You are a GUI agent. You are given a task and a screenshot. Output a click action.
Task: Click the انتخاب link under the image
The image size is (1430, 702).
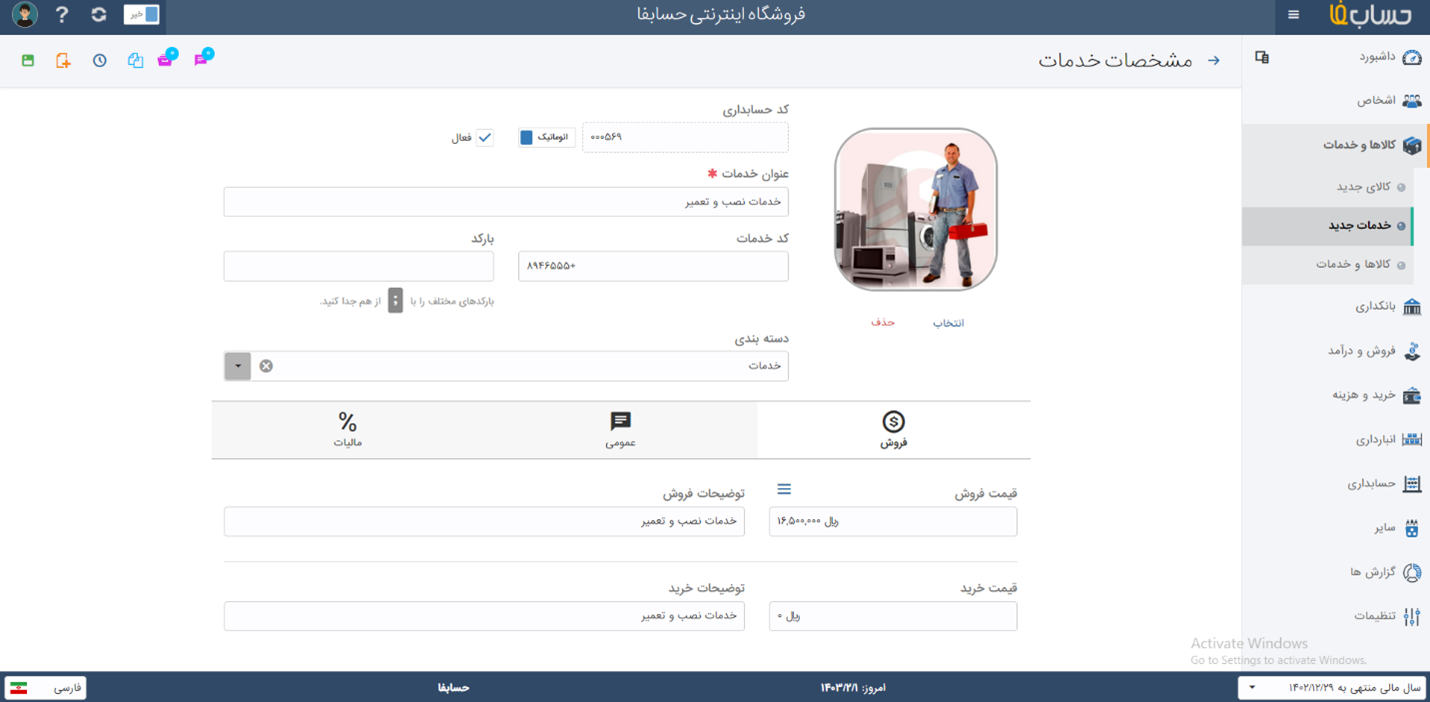pos(948,323)
